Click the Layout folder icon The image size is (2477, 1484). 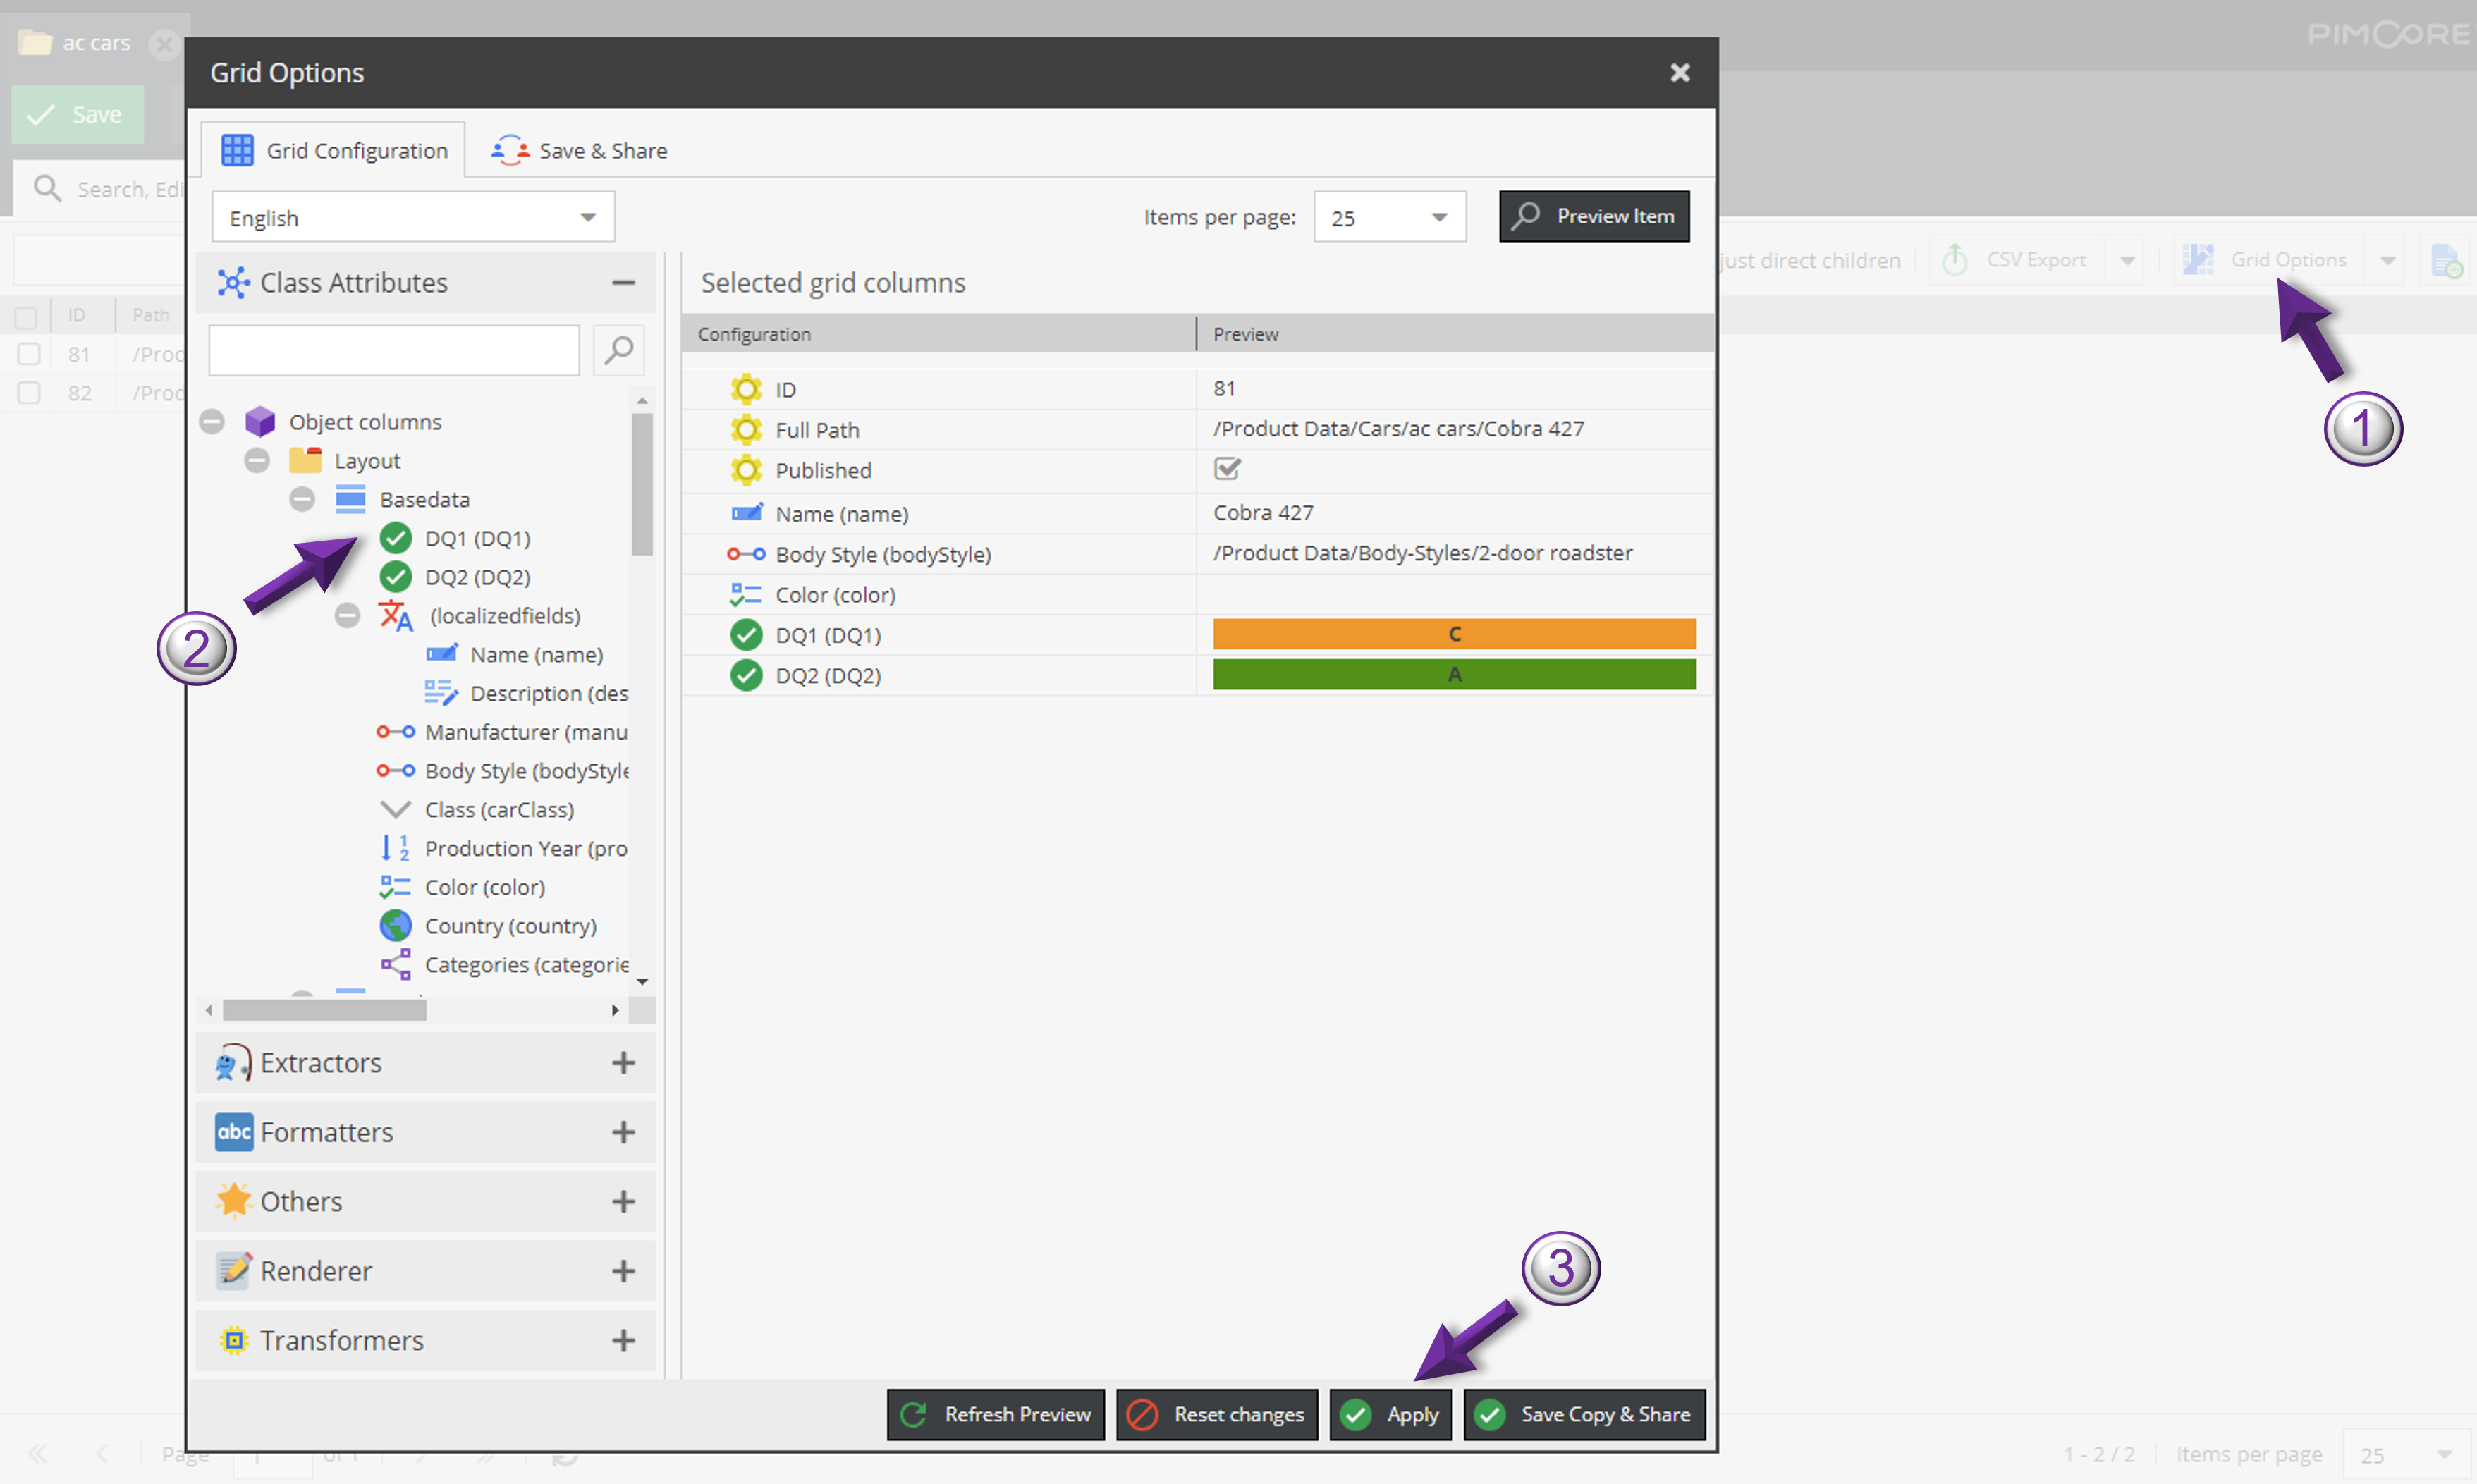click(x=305, y=461)
